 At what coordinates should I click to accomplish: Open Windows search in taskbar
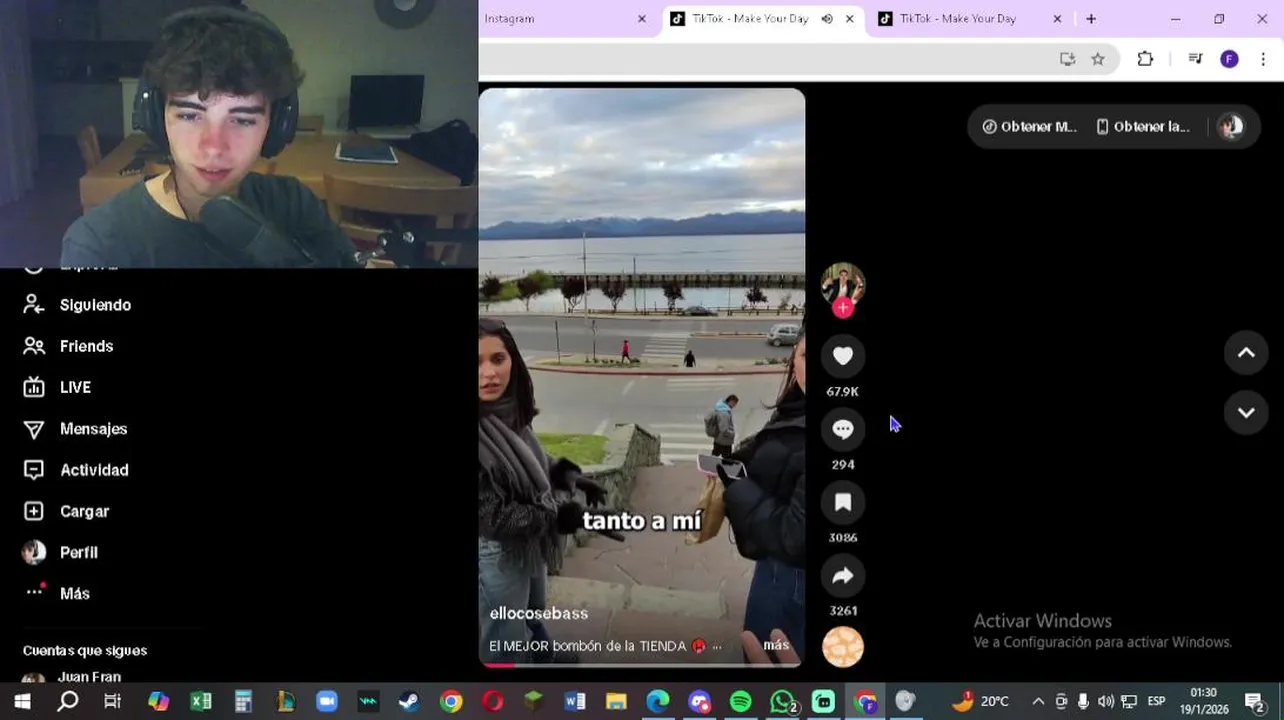[x=68, y=702]
